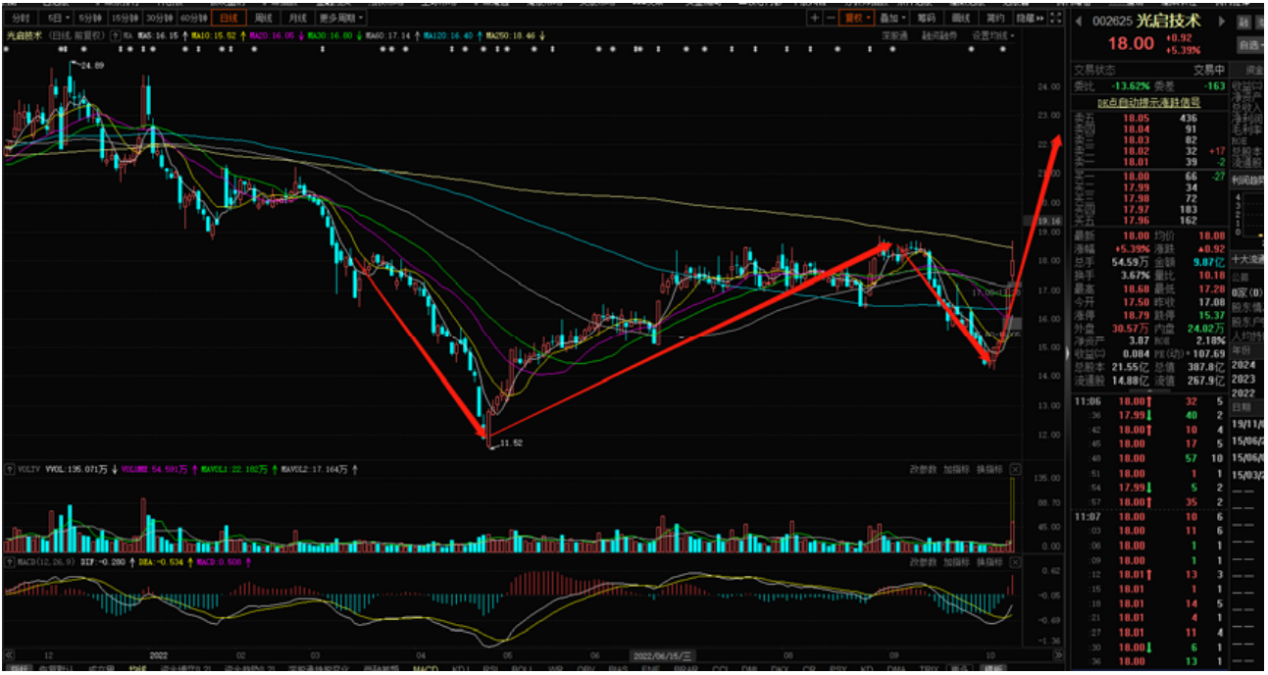This screenshot has height=675, width=1268.
Task: Click the 简约 simple mode button
Action: click(x=995, y=18)
